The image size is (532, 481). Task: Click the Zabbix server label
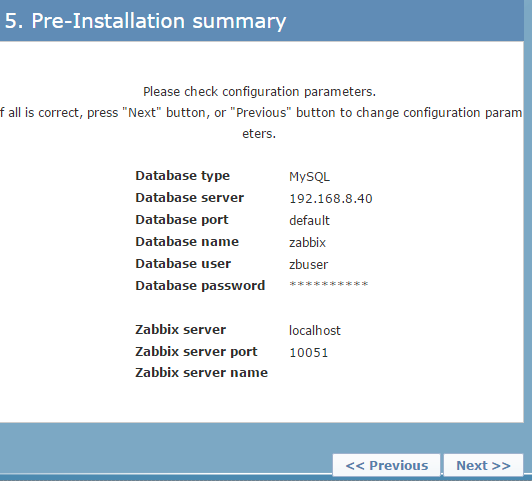pos(180,329)
